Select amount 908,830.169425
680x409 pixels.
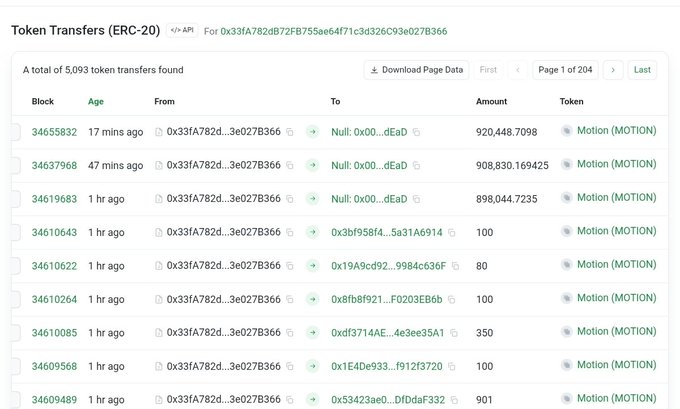click(x=512, y=165)
